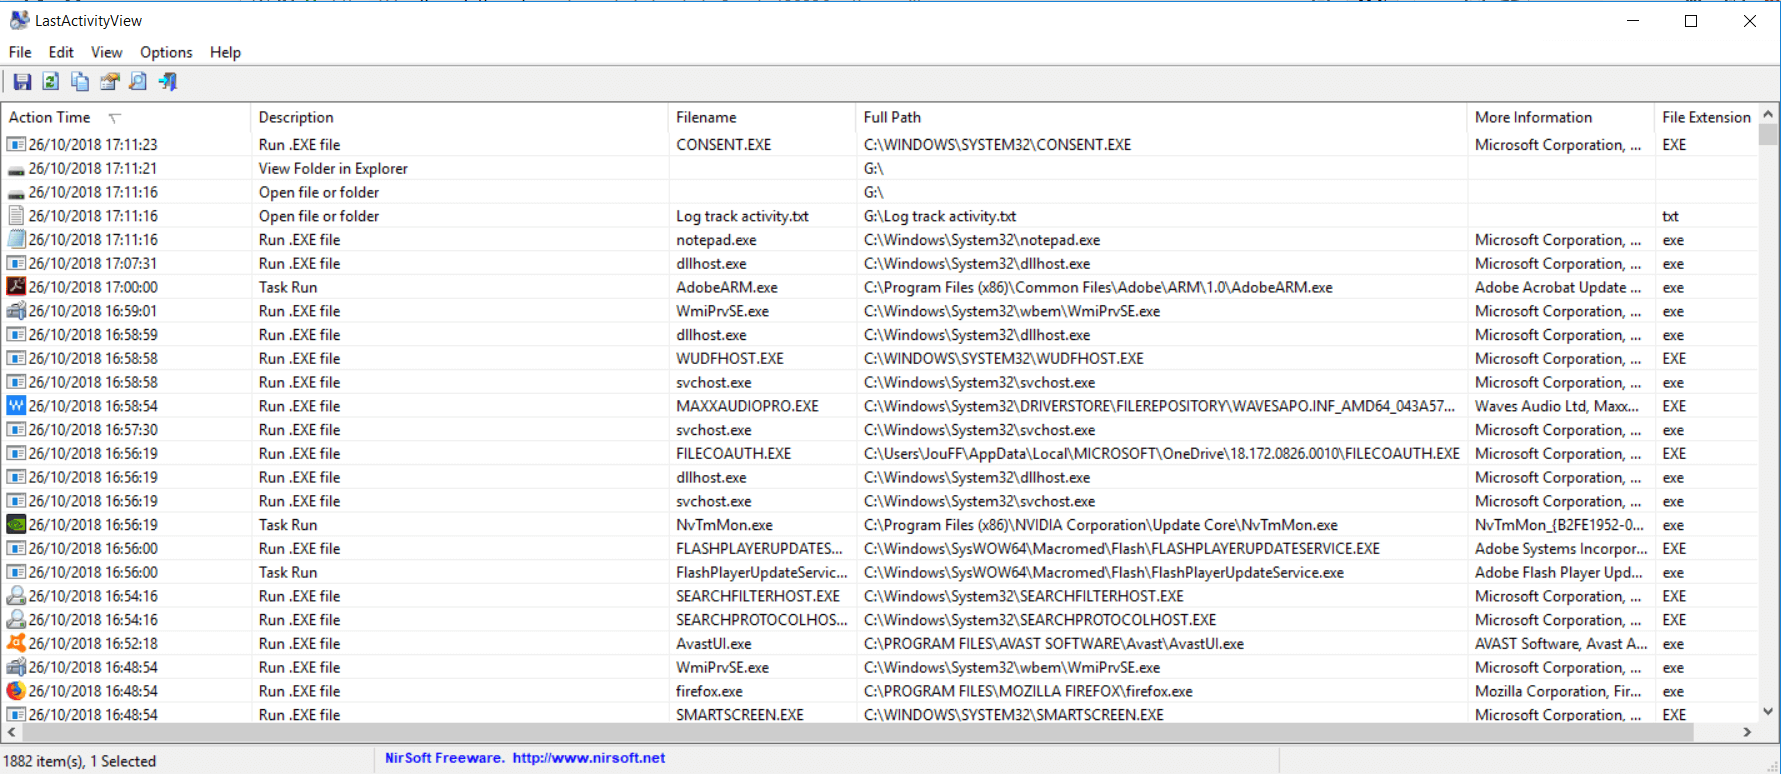
Task: Click the drive icon of the View Folder row
Action: 16,169
